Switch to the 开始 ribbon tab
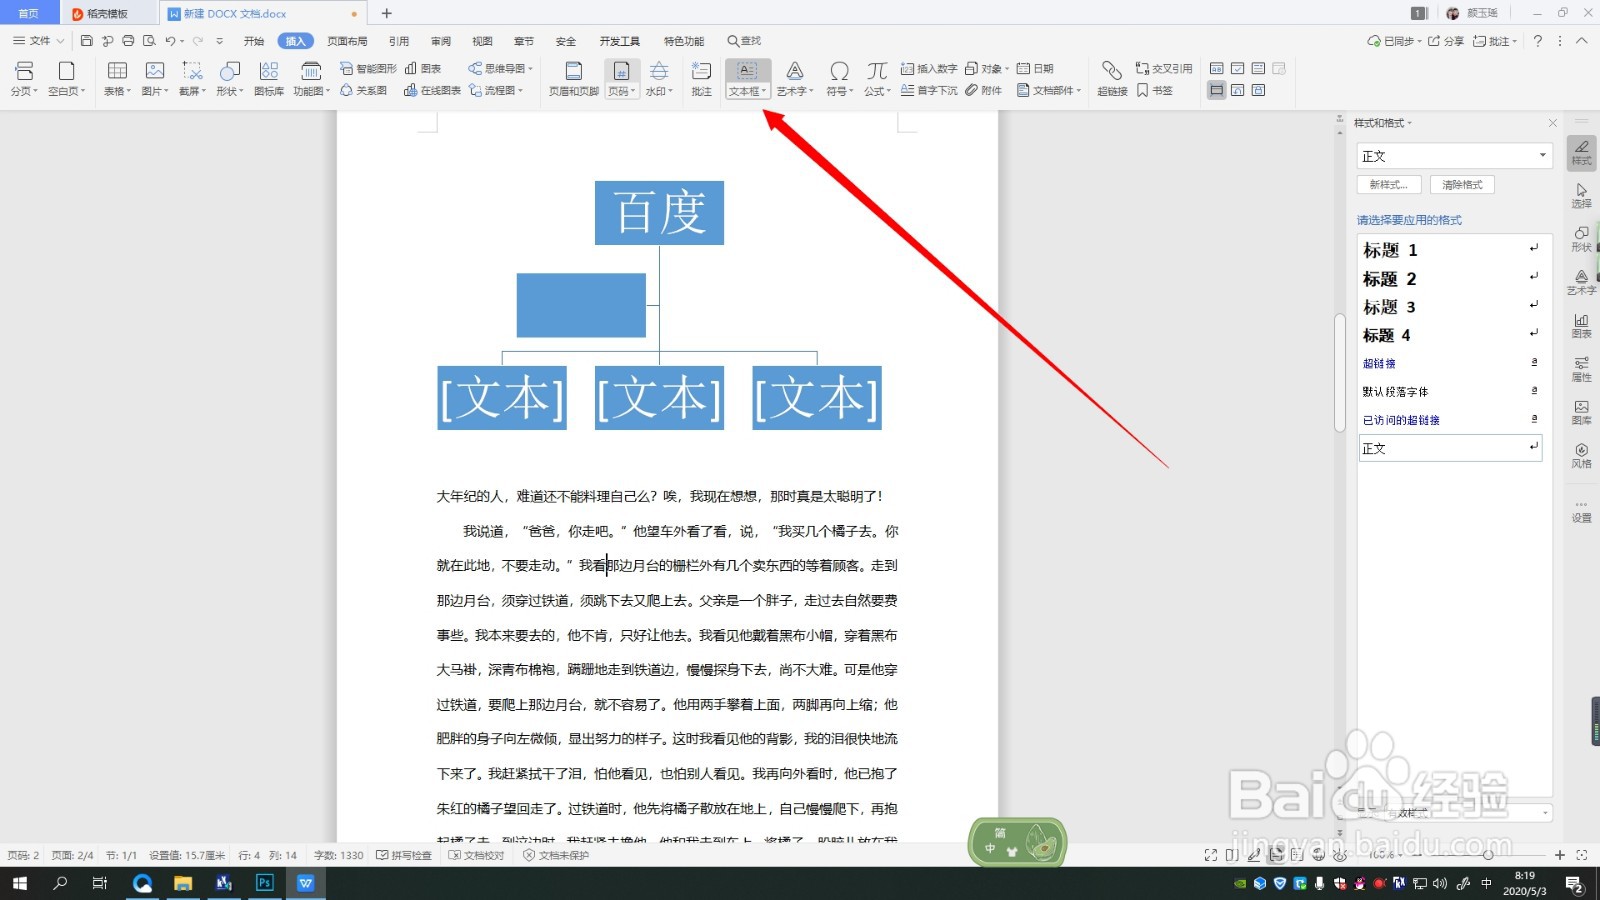The height and width of the screenshot is (900, 1600). 254,41
